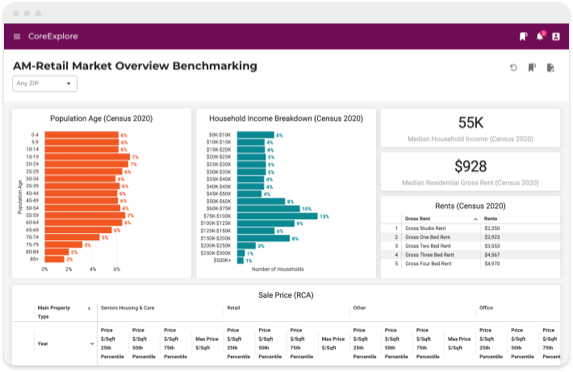Click the Rents column header
573x372 pixels.
click(x=490, y=219)
